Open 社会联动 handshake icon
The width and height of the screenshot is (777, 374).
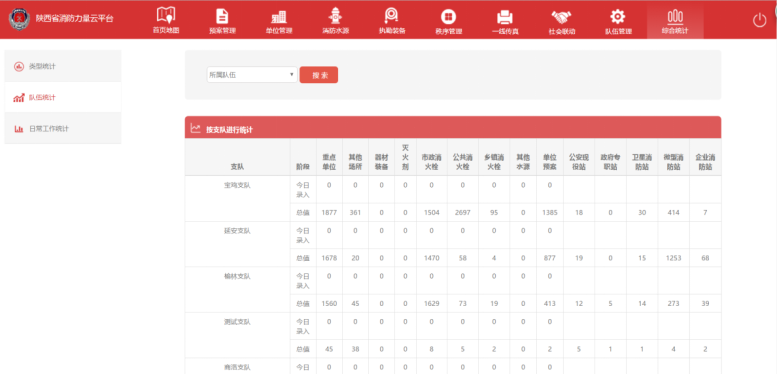coord(561,17)
